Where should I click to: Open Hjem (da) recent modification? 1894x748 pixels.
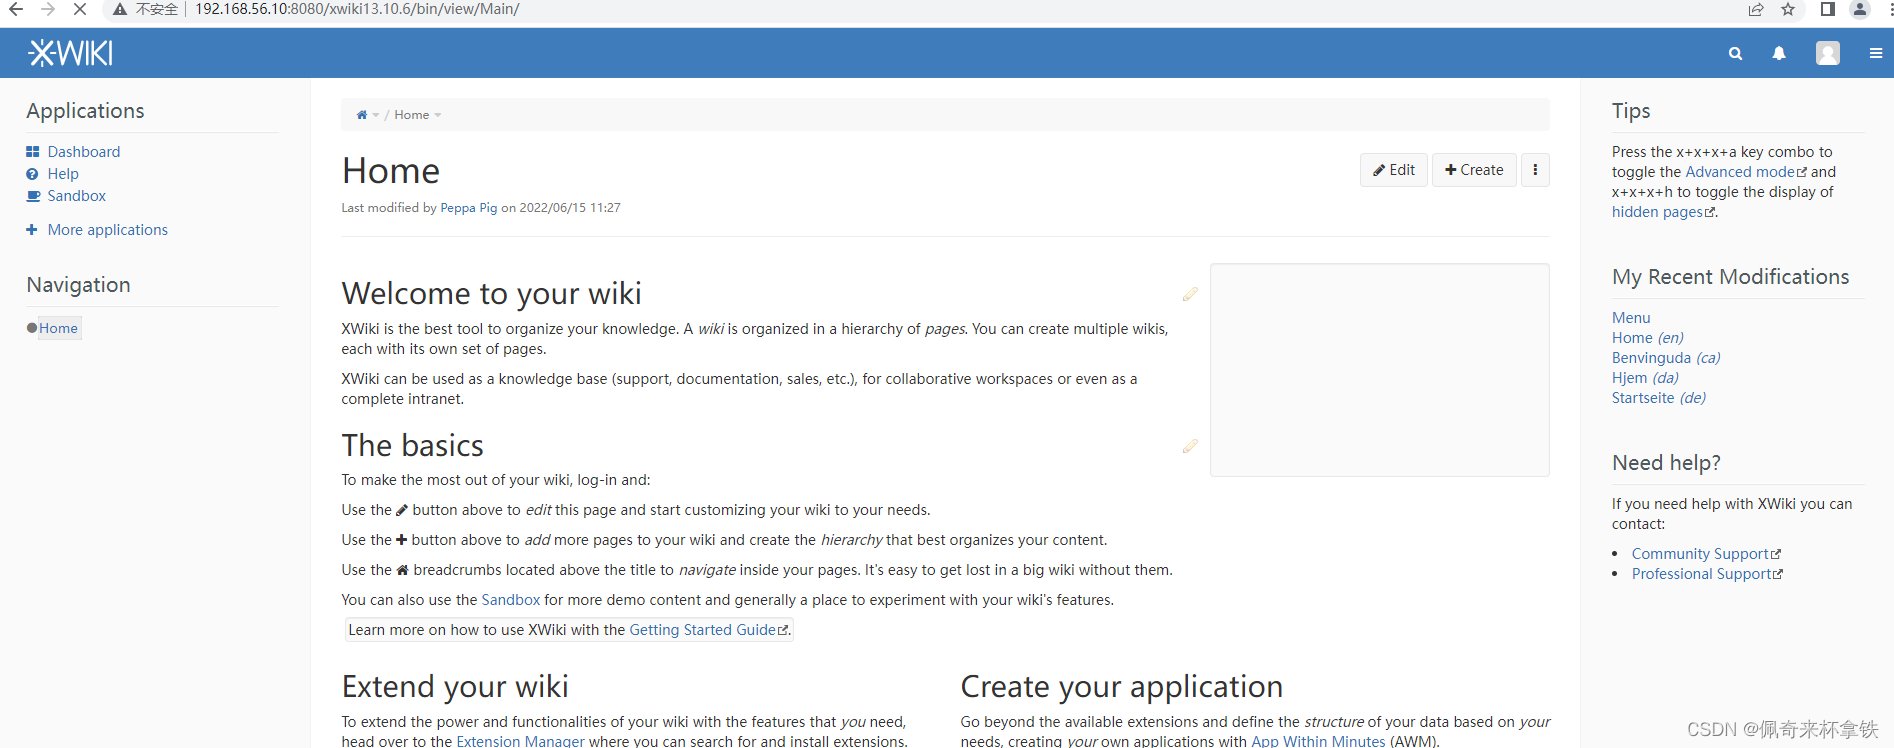coord(1645,378)
